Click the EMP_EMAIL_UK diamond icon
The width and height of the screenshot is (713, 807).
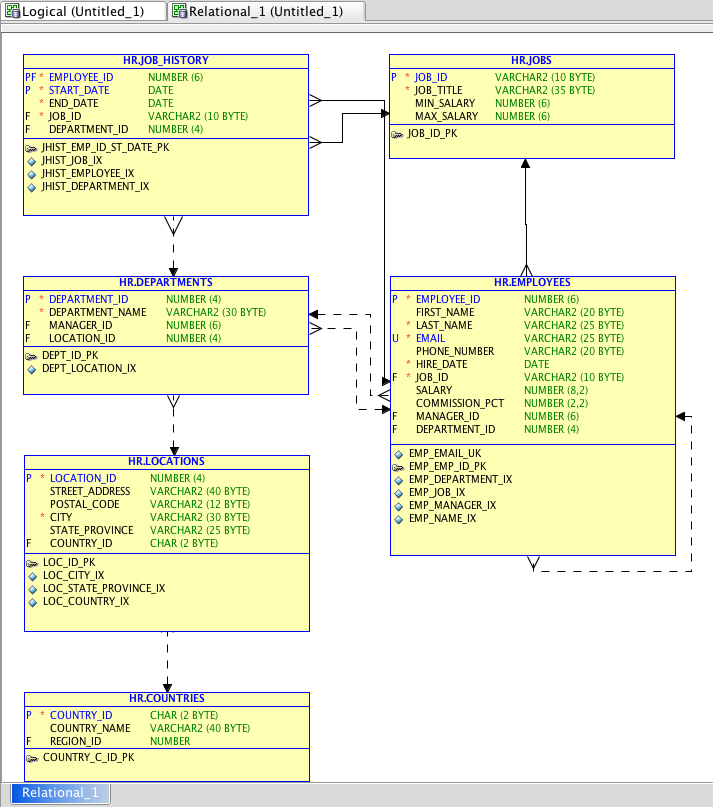pyautogui.click(x=398, y=454)
